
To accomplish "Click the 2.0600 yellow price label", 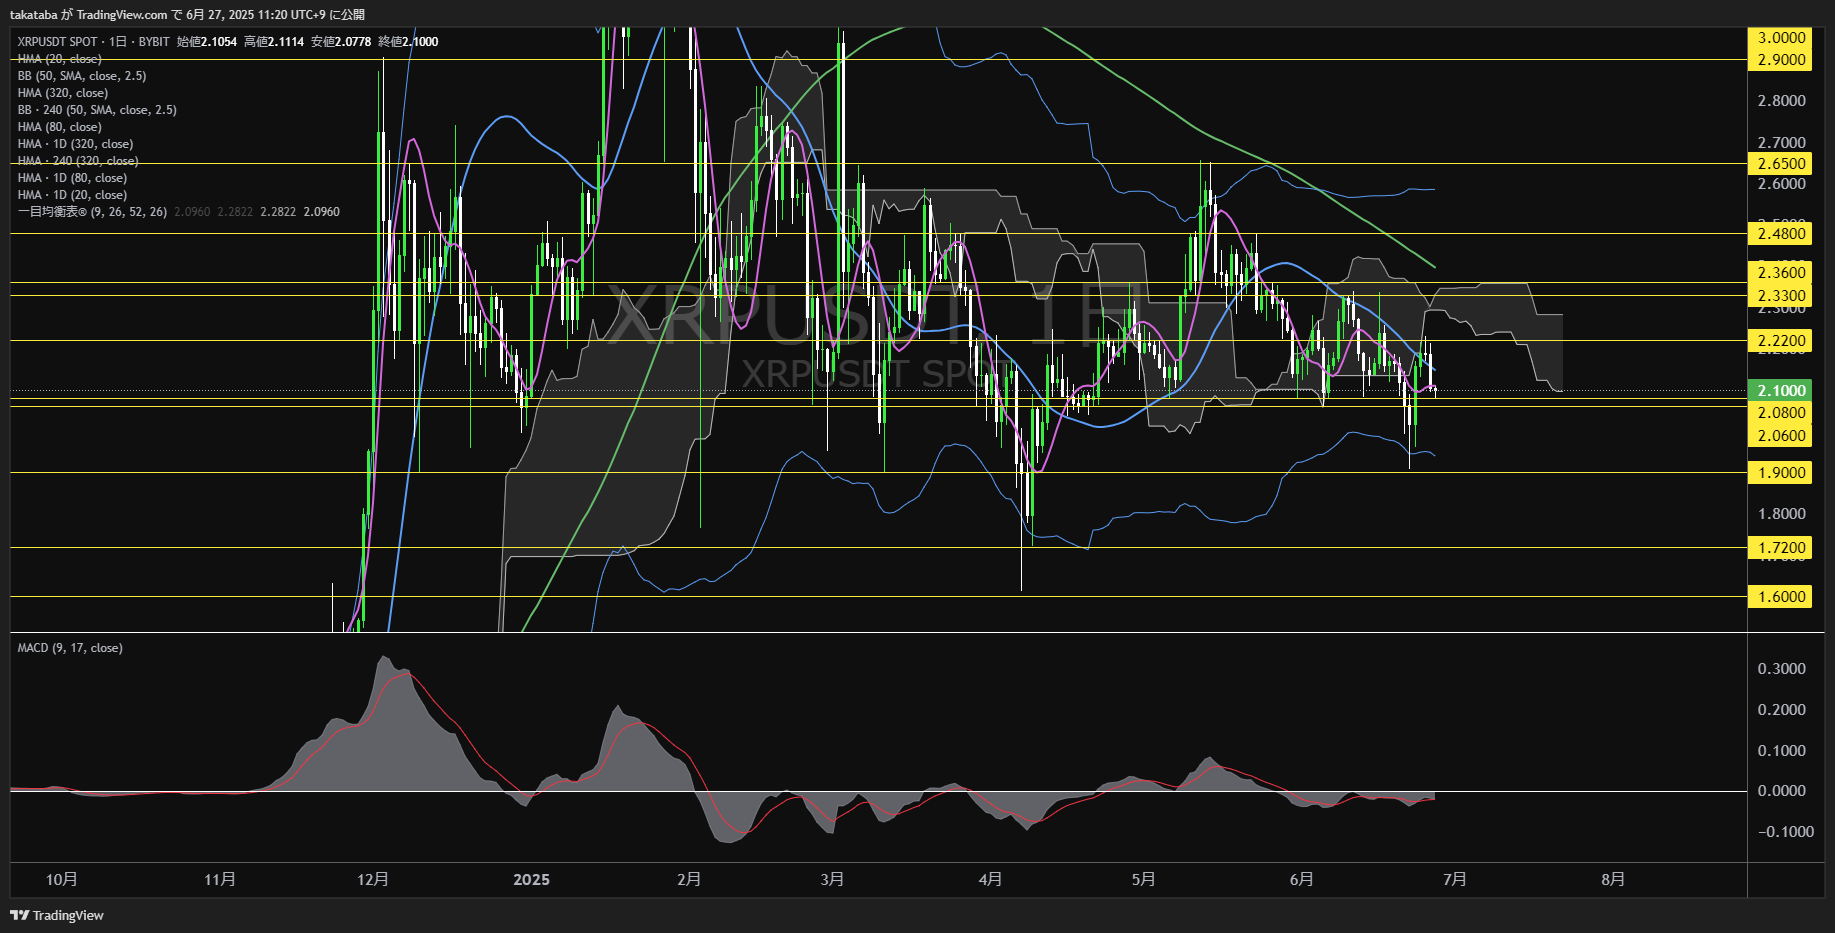I will pos(1780,436).
